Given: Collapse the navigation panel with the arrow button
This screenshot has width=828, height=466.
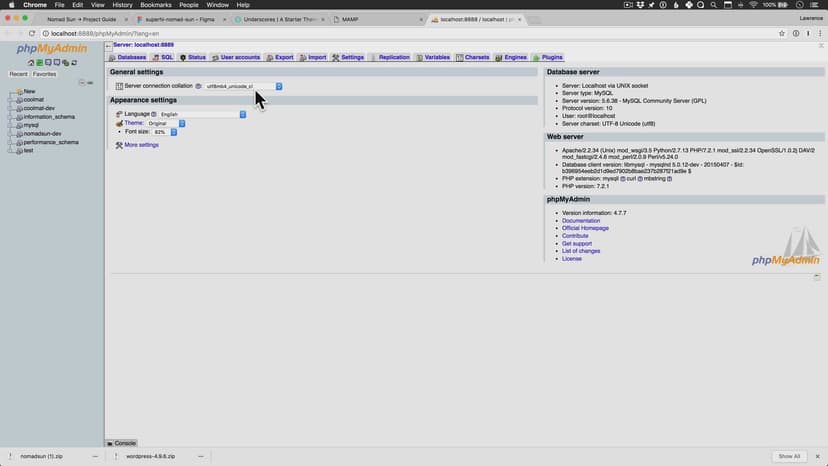Looking at the screenshot, I should (108, 45).
